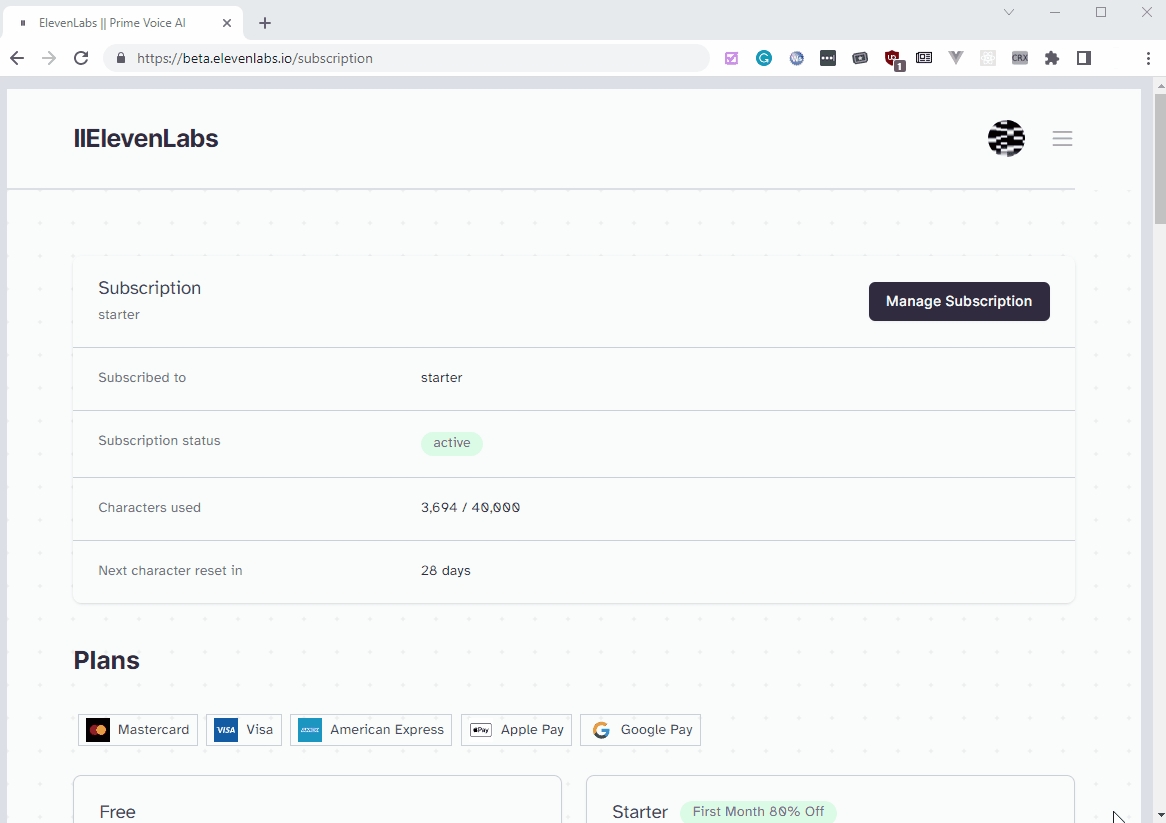Click the Vue devtools extension icon
The image size is (1166, 823).
(x=956, y=58)
